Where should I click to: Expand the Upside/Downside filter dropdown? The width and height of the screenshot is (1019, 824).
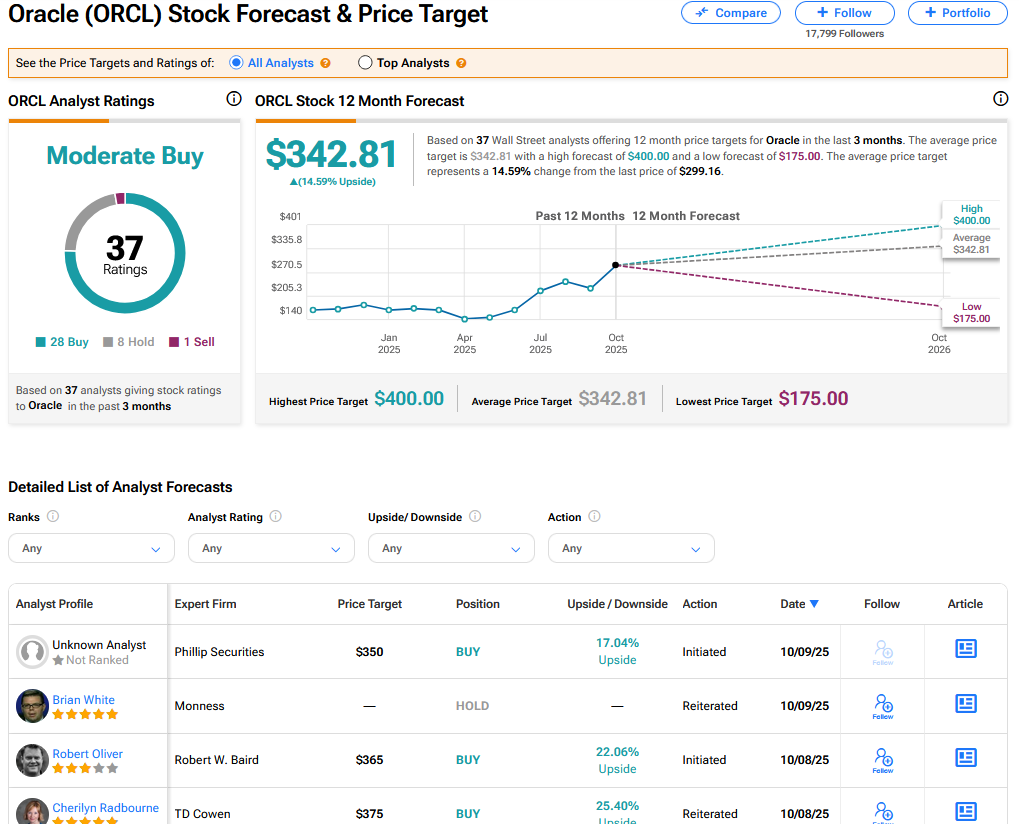pos(451,548)
